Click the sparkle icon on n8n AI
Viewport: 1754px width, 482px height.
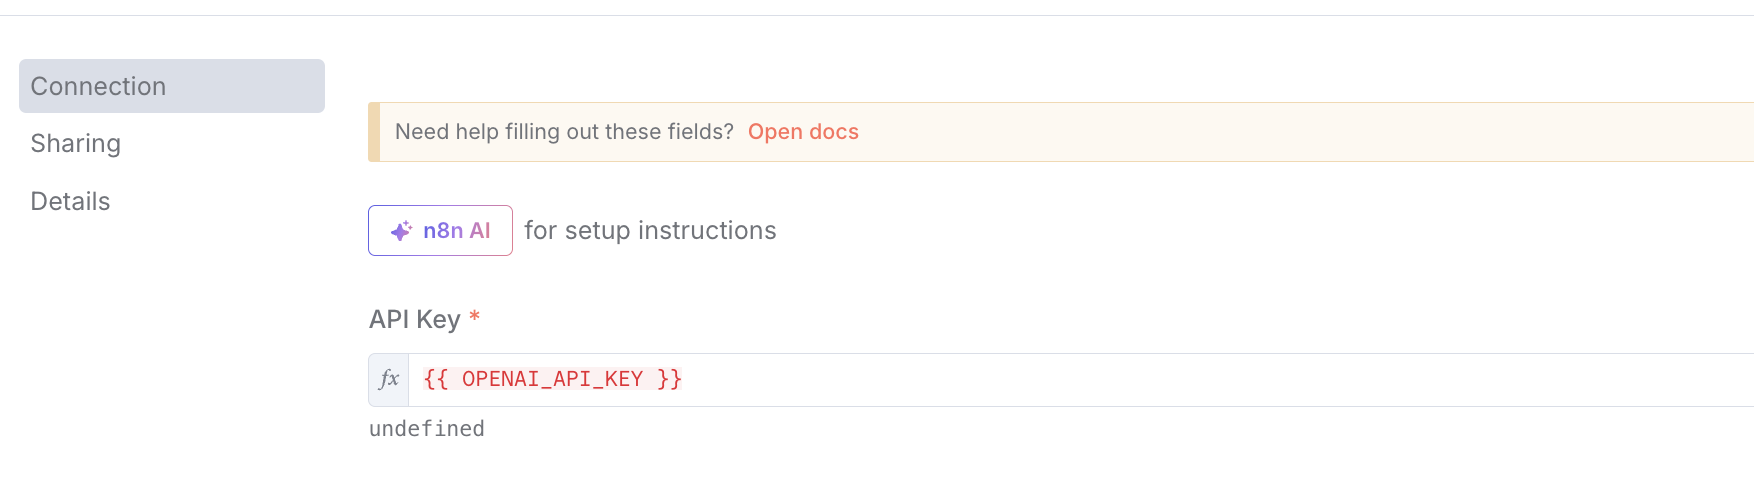(x=401, y=231)
